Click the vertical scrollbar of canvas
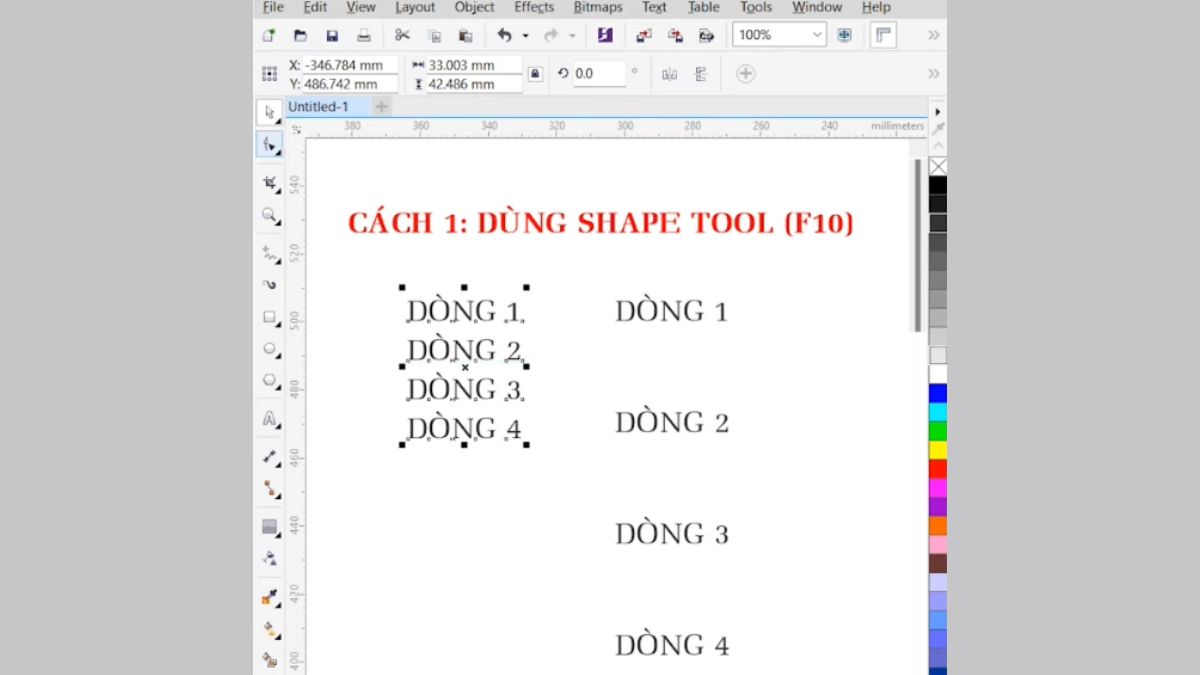1200x675 pixels. pyautogui.click(x=918, y=245)
